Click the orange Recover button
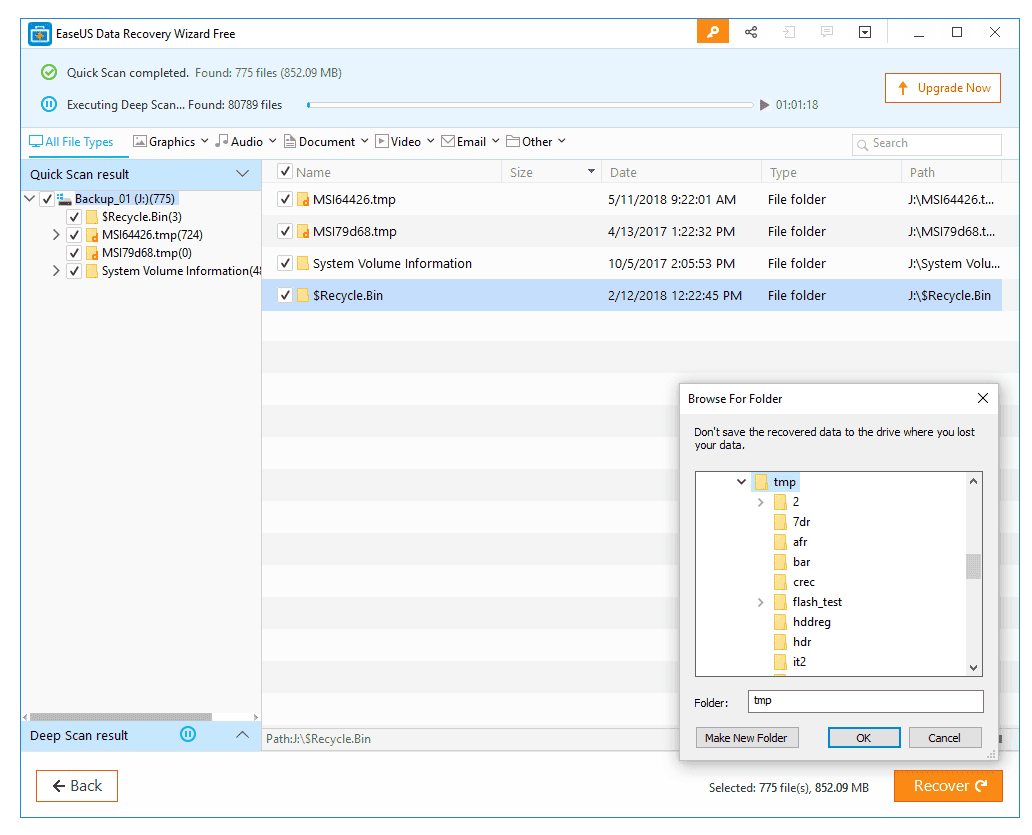The image size is (1032, 835). pyautogui.click(x=948, y=786)
